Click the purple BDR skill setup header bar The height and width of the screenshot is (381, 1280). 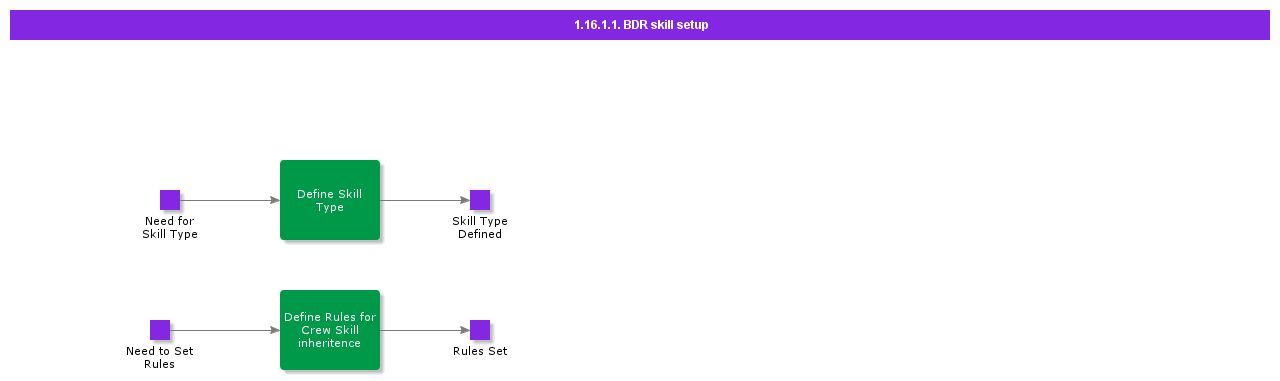(x=640, y=25)
